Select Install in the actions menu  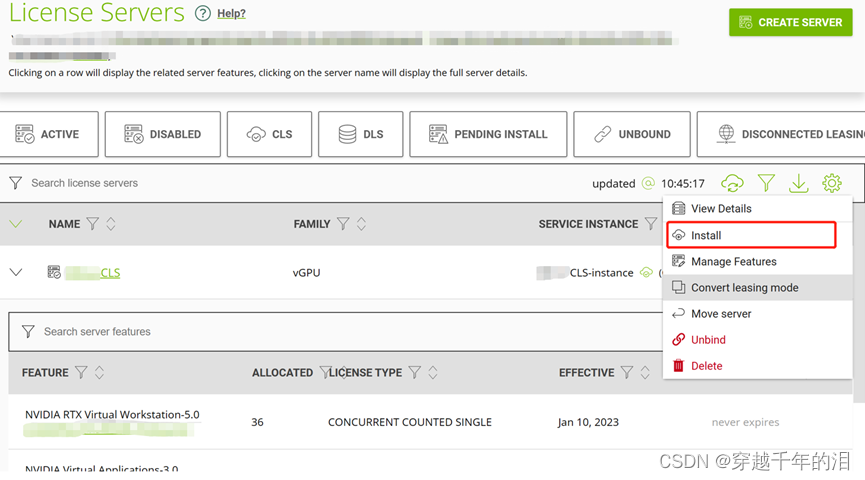[x=751, y=235]
